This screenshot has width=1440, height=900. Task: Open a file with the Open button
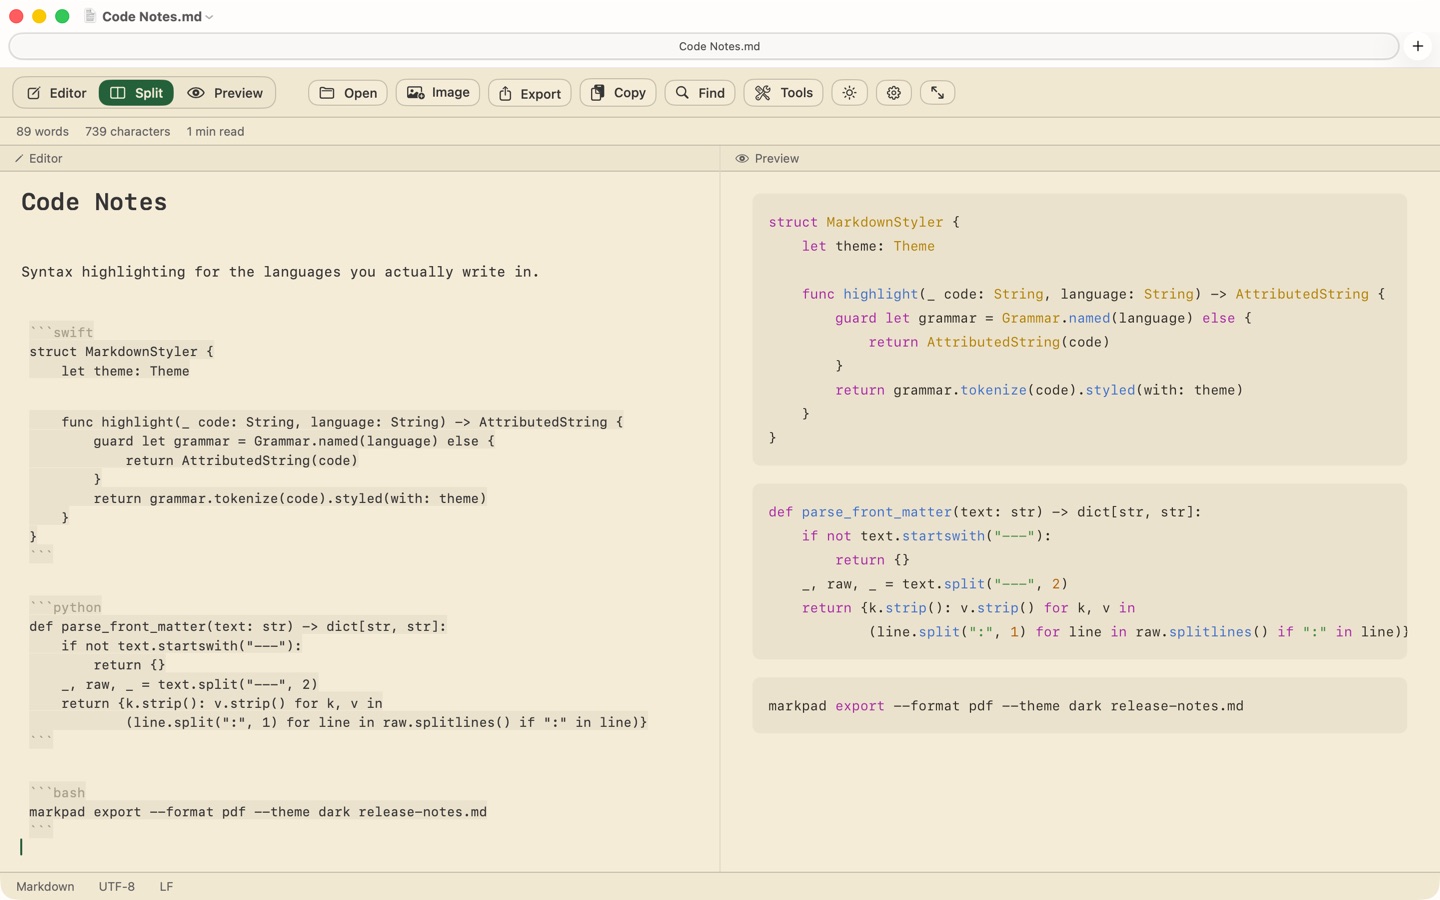click(x=348, y=93)
